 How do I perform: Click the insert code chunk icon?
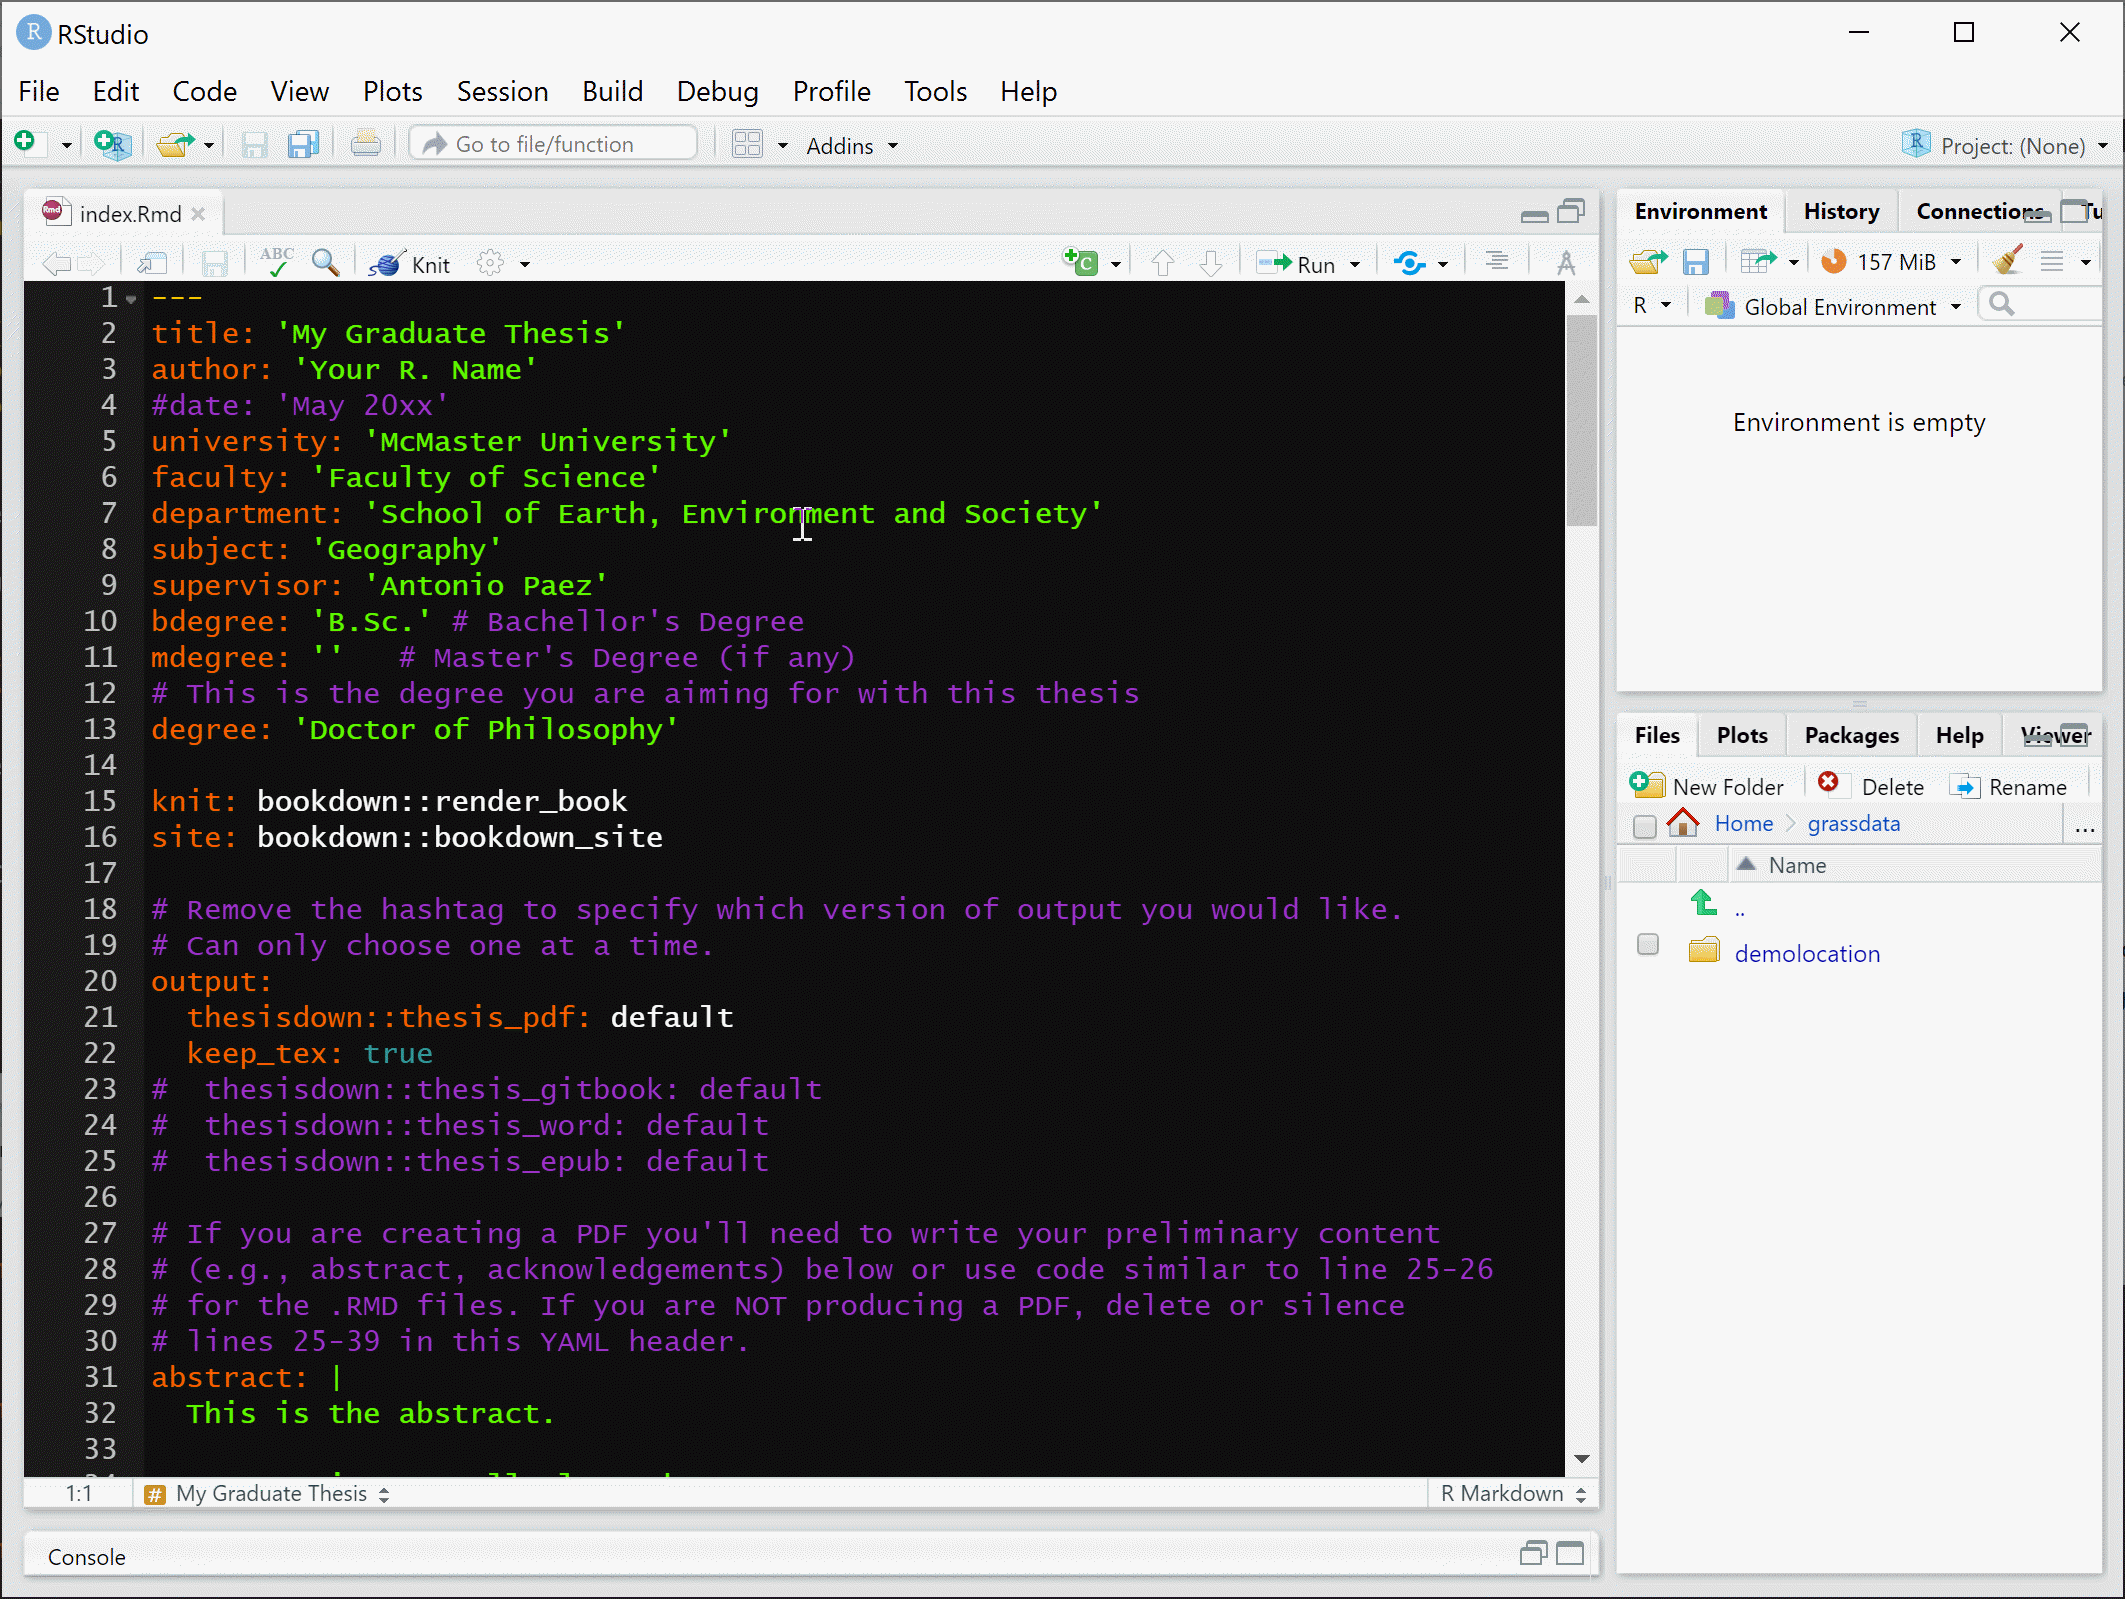1081,263
